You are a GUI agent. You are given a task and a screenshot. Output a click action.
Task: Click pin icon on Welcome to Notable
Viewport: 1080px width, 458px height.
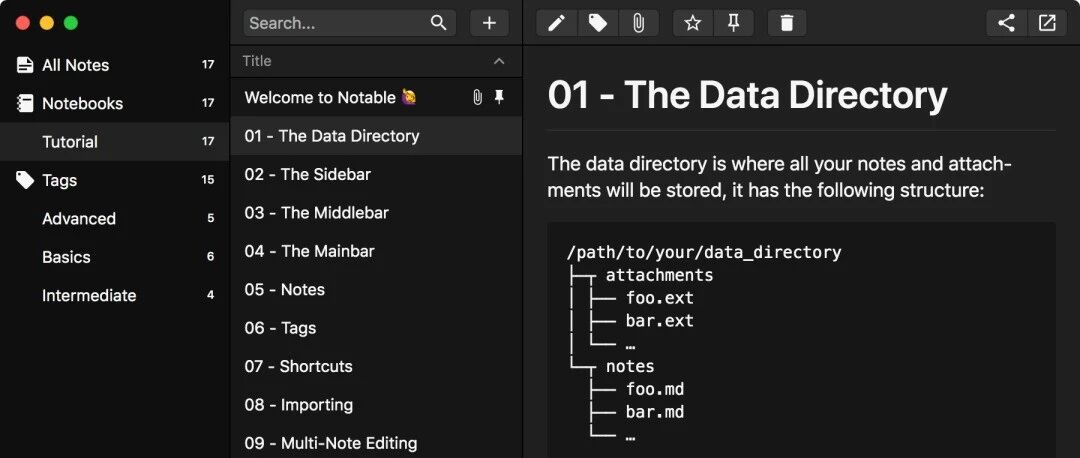click(499, 98)
